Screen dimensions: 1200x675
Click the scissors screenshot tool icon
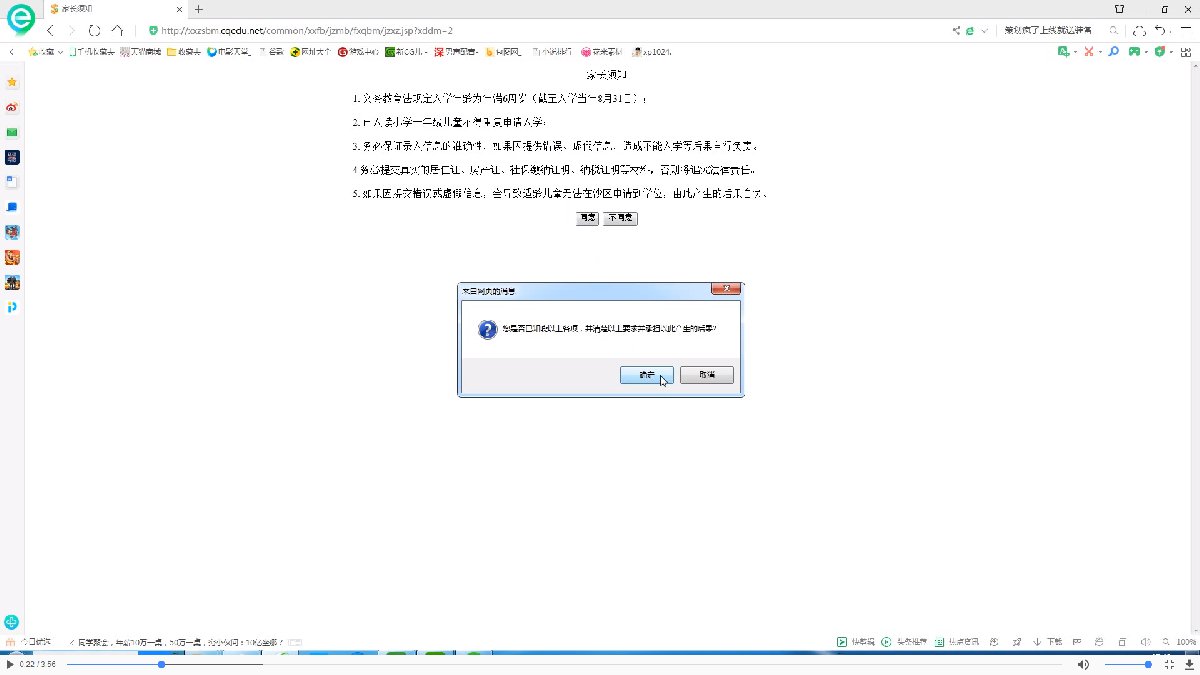tap(1089, 51)
